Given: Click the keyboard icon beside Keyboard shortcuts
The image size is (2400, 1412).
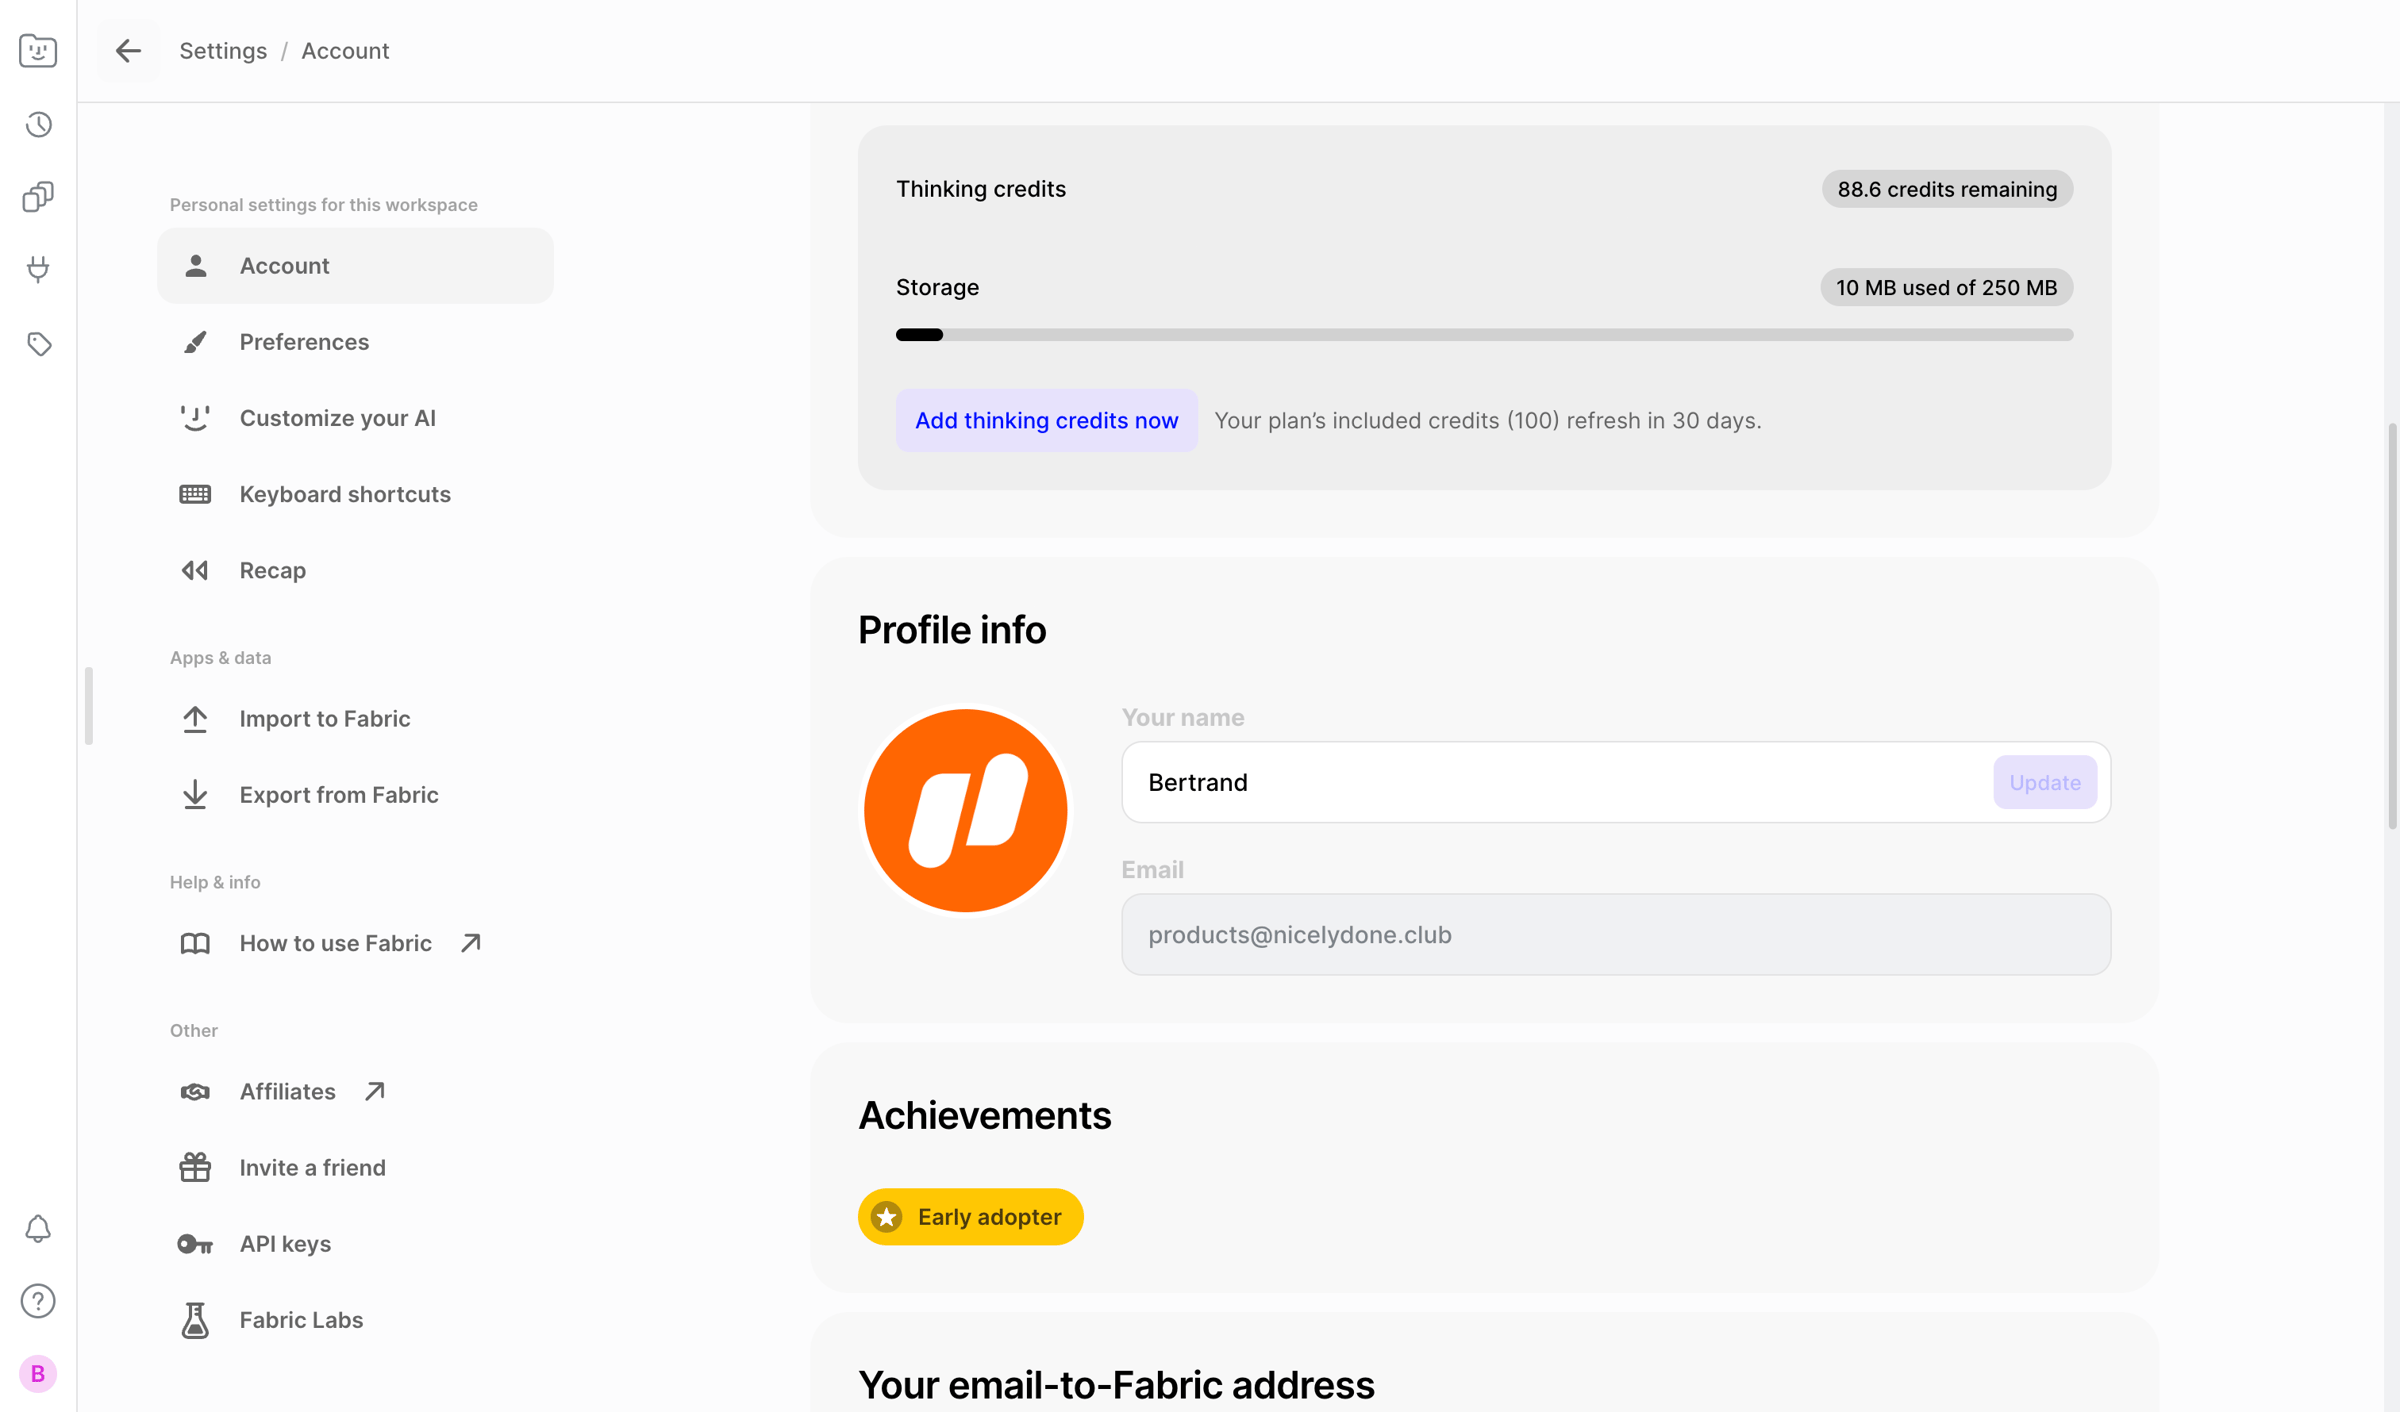Looking at the screenshot, I should pyautogui.click(x=195, y=494).
